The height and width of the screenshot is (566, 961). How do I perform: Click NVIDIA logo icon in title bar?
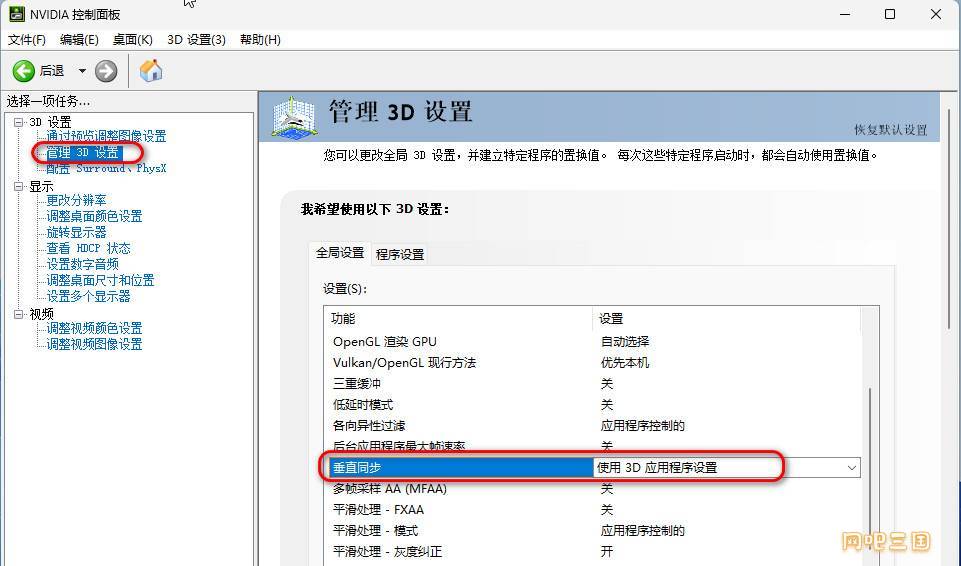click(17, 14)
